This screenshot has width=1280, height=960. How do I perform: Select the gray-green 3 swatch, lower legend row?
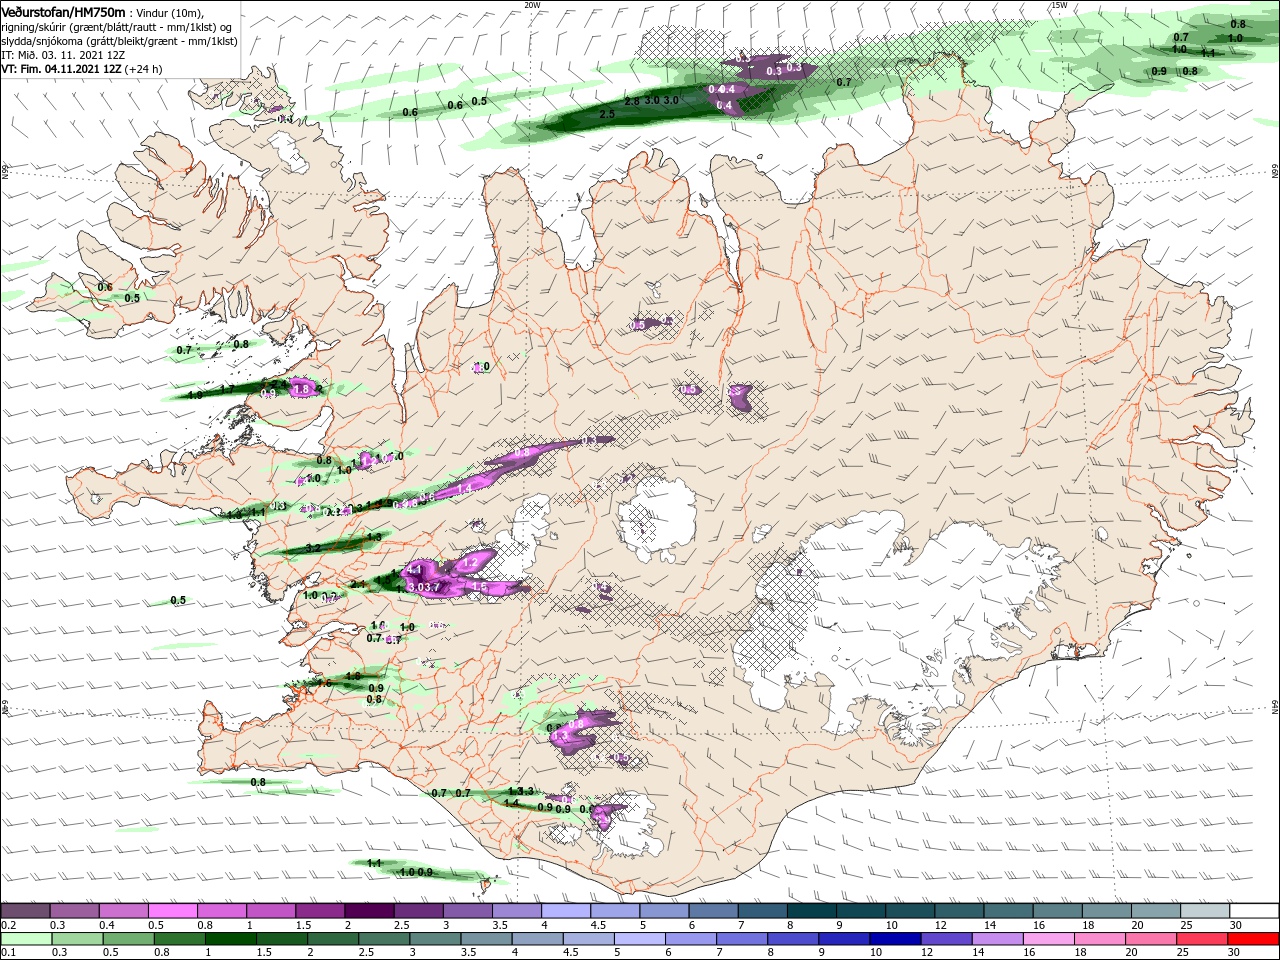(x=434, y=939)
